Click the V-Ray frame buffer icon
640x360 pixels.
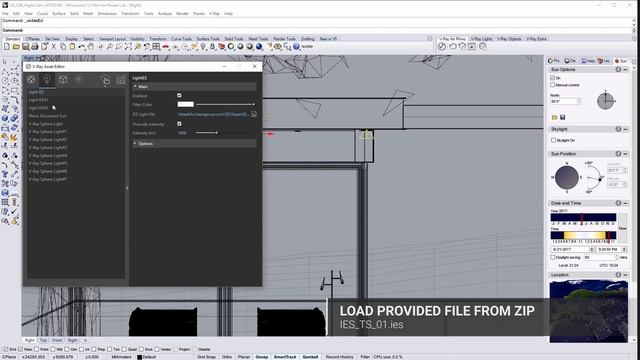click(x=472, y=47)
